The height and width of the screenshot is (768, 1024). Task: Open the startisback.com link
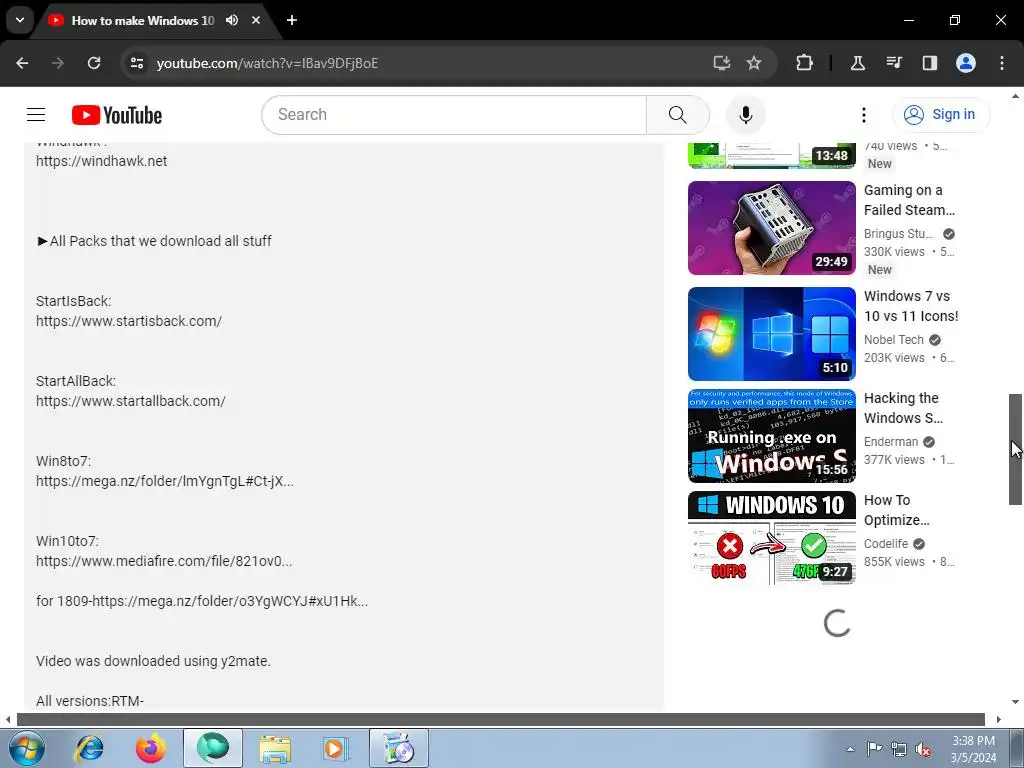129,321
